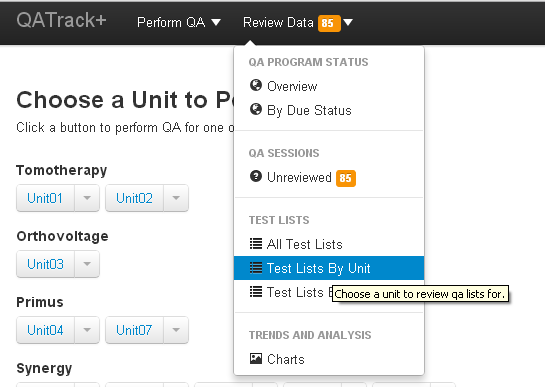Expand the dropdown arrow next to Unit01
The height and width of the screenshot is (387, 545).
(x=87, y=198)
